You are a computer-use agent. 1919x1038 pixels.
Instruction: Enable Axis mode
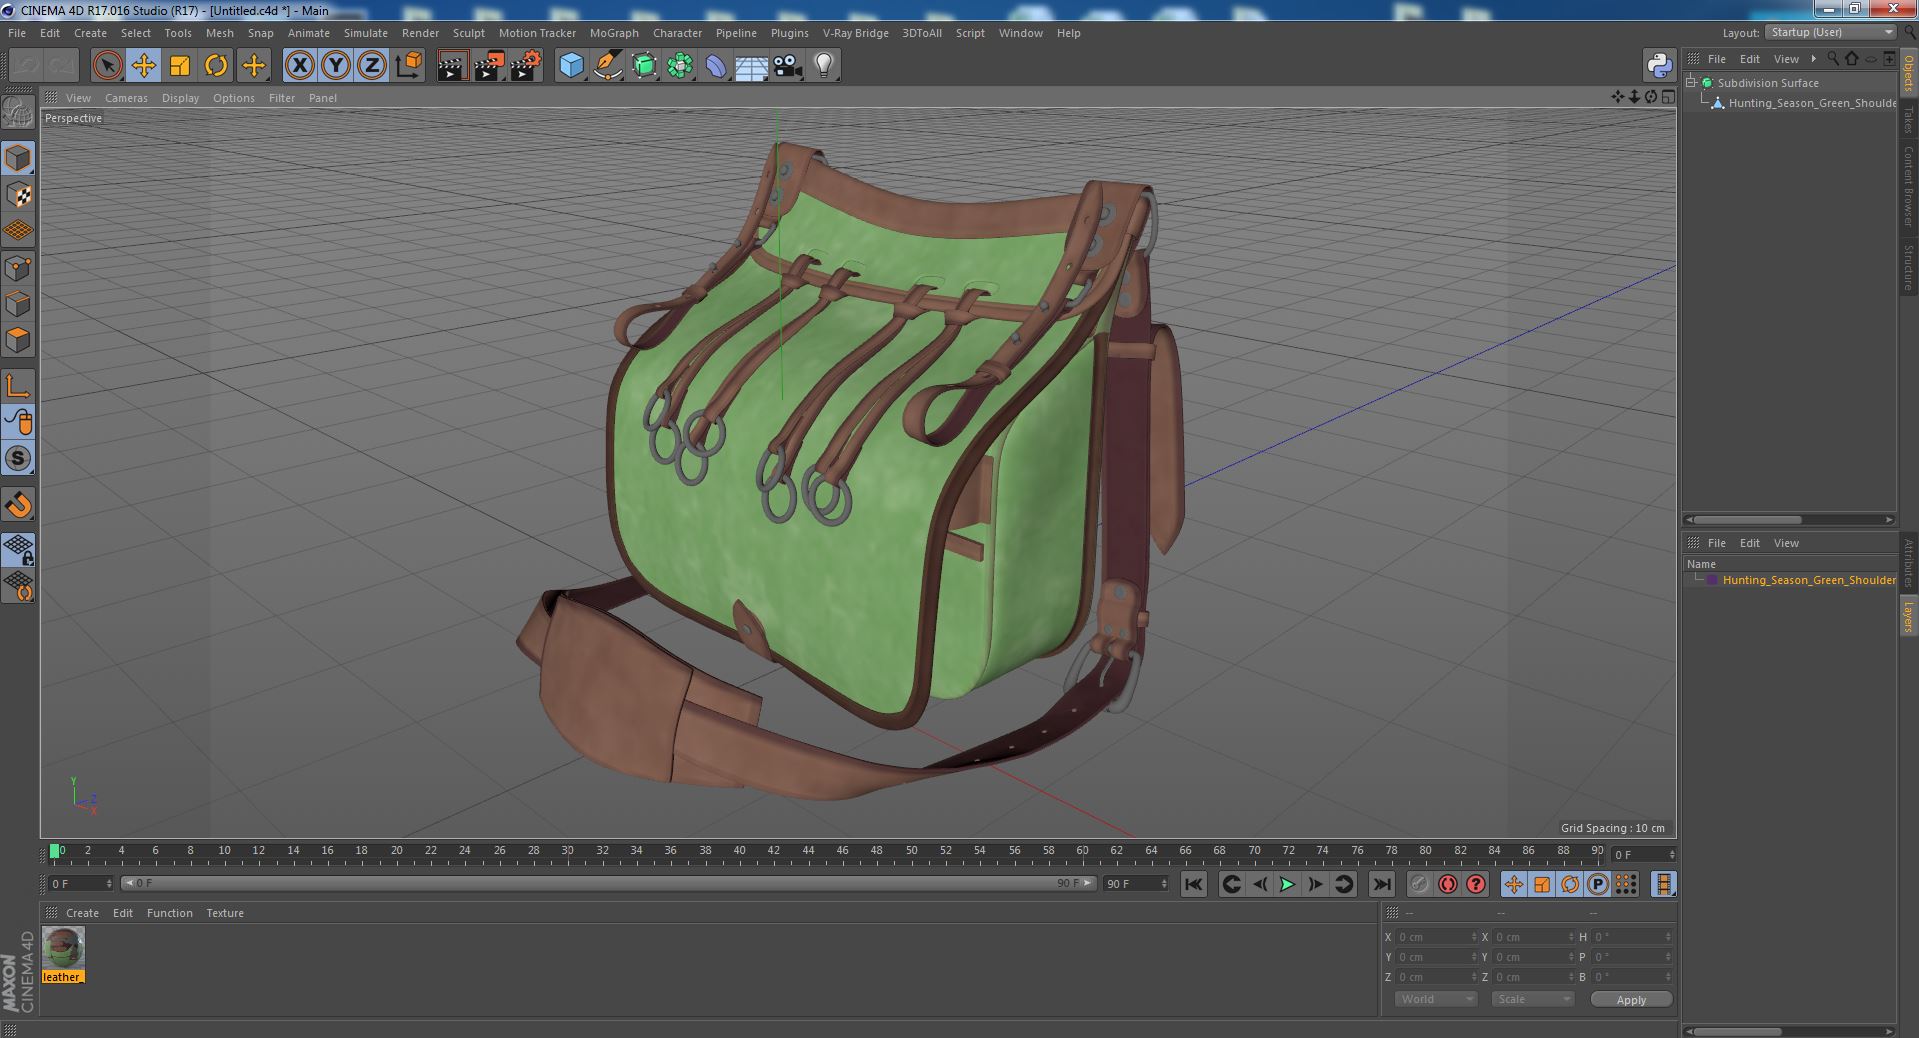click(18, 386)
